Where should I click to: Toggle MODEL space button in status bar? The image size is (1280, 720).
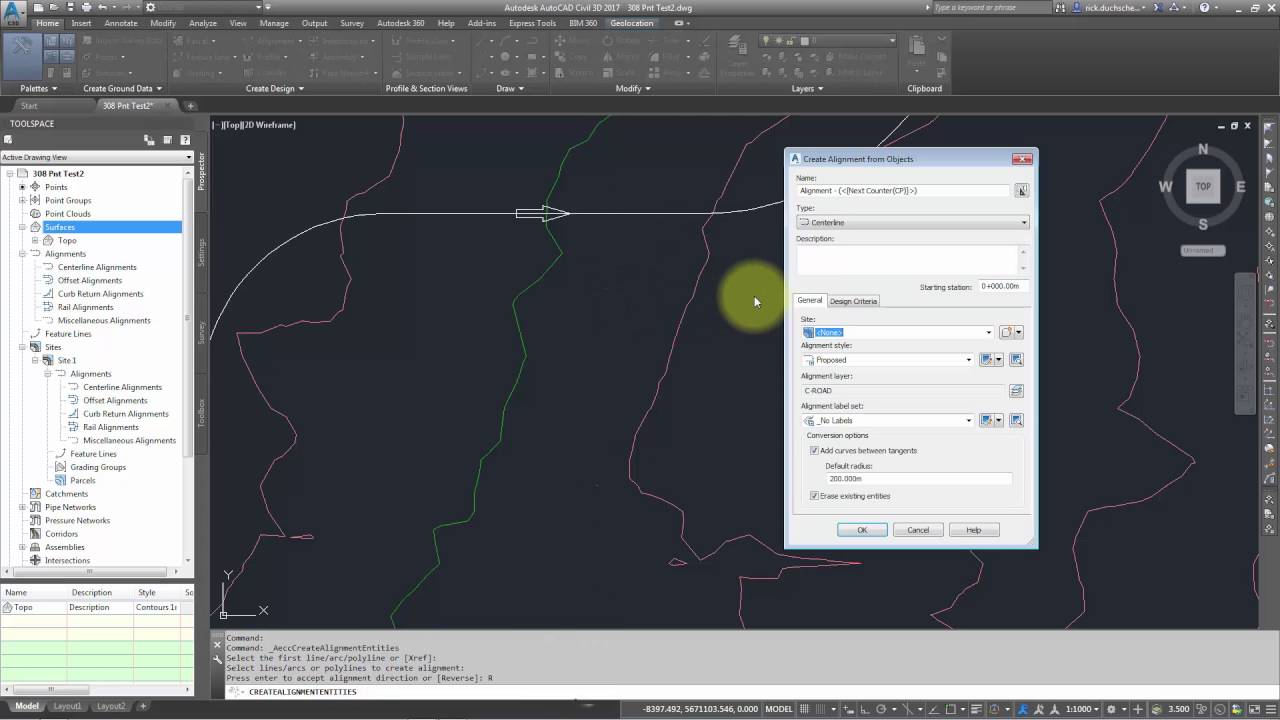(778, 709)
